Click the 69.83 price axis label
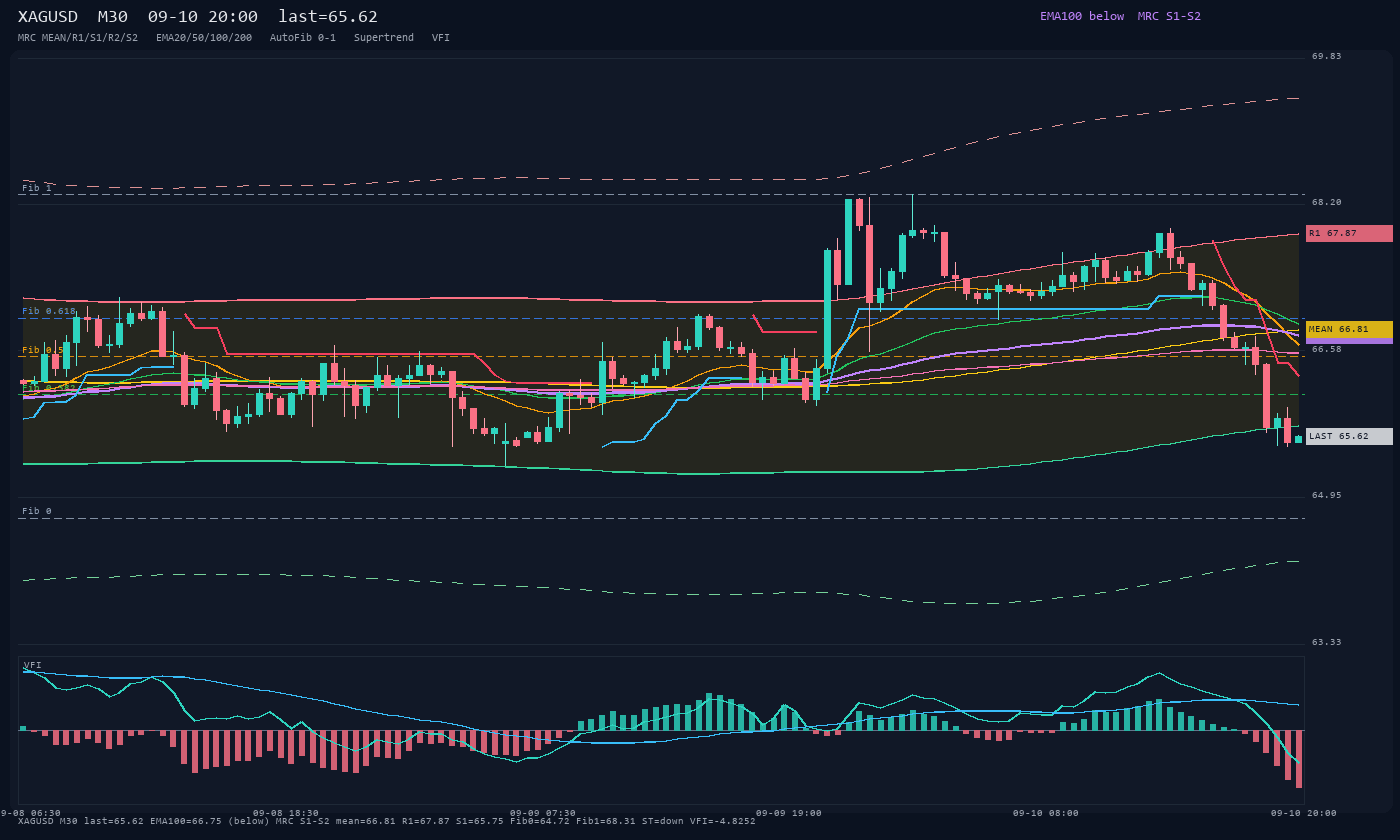The width and height of the screenshot is (1400, 840). 1327,56
